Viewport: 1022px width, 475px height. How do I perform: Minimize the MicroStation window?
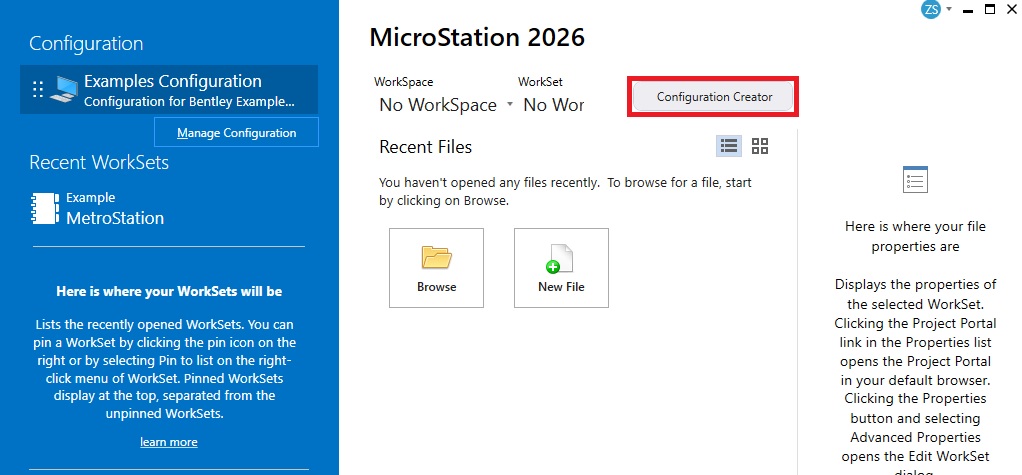(x=966, y=10)
